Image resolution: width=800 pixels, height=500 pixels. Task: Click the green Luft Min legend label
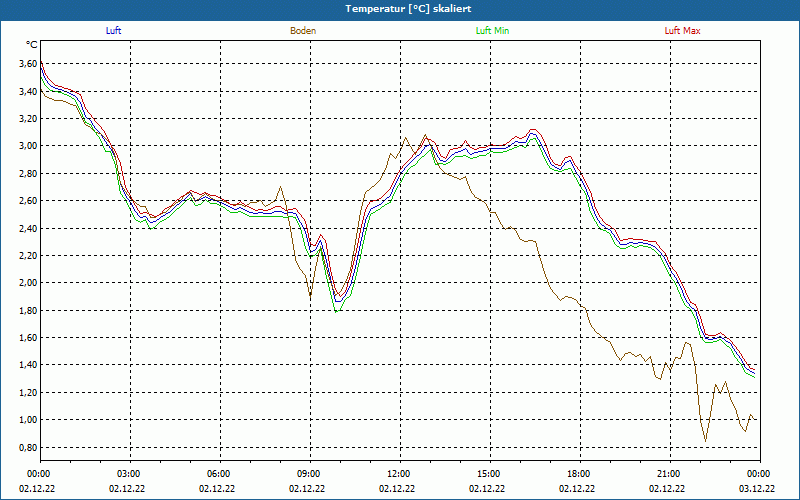tap(492, 31)
